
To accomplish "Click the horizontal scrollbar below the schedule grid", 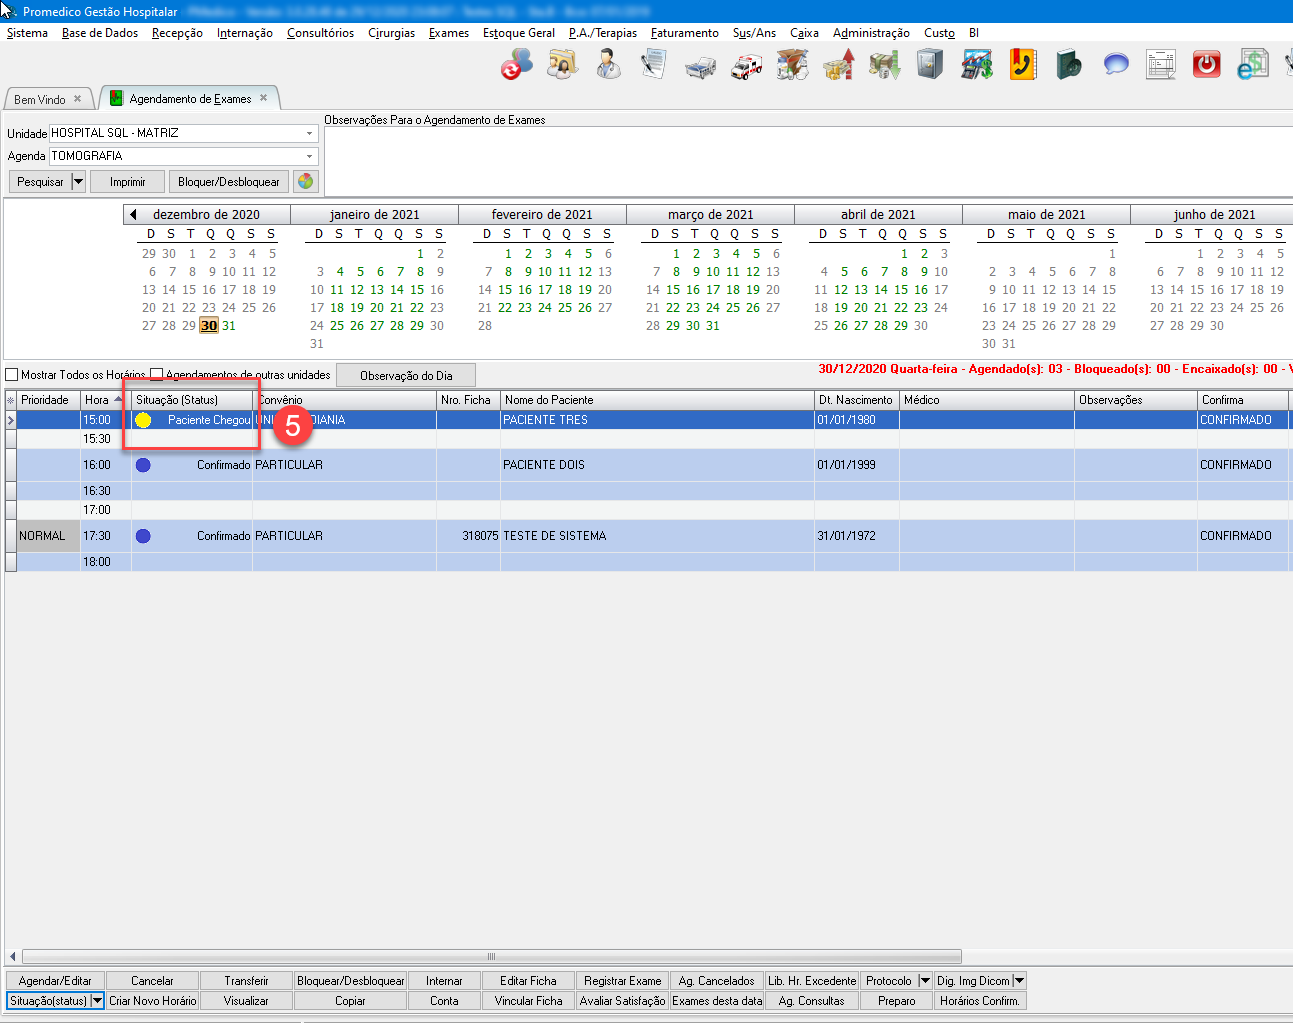I will 490,956.
